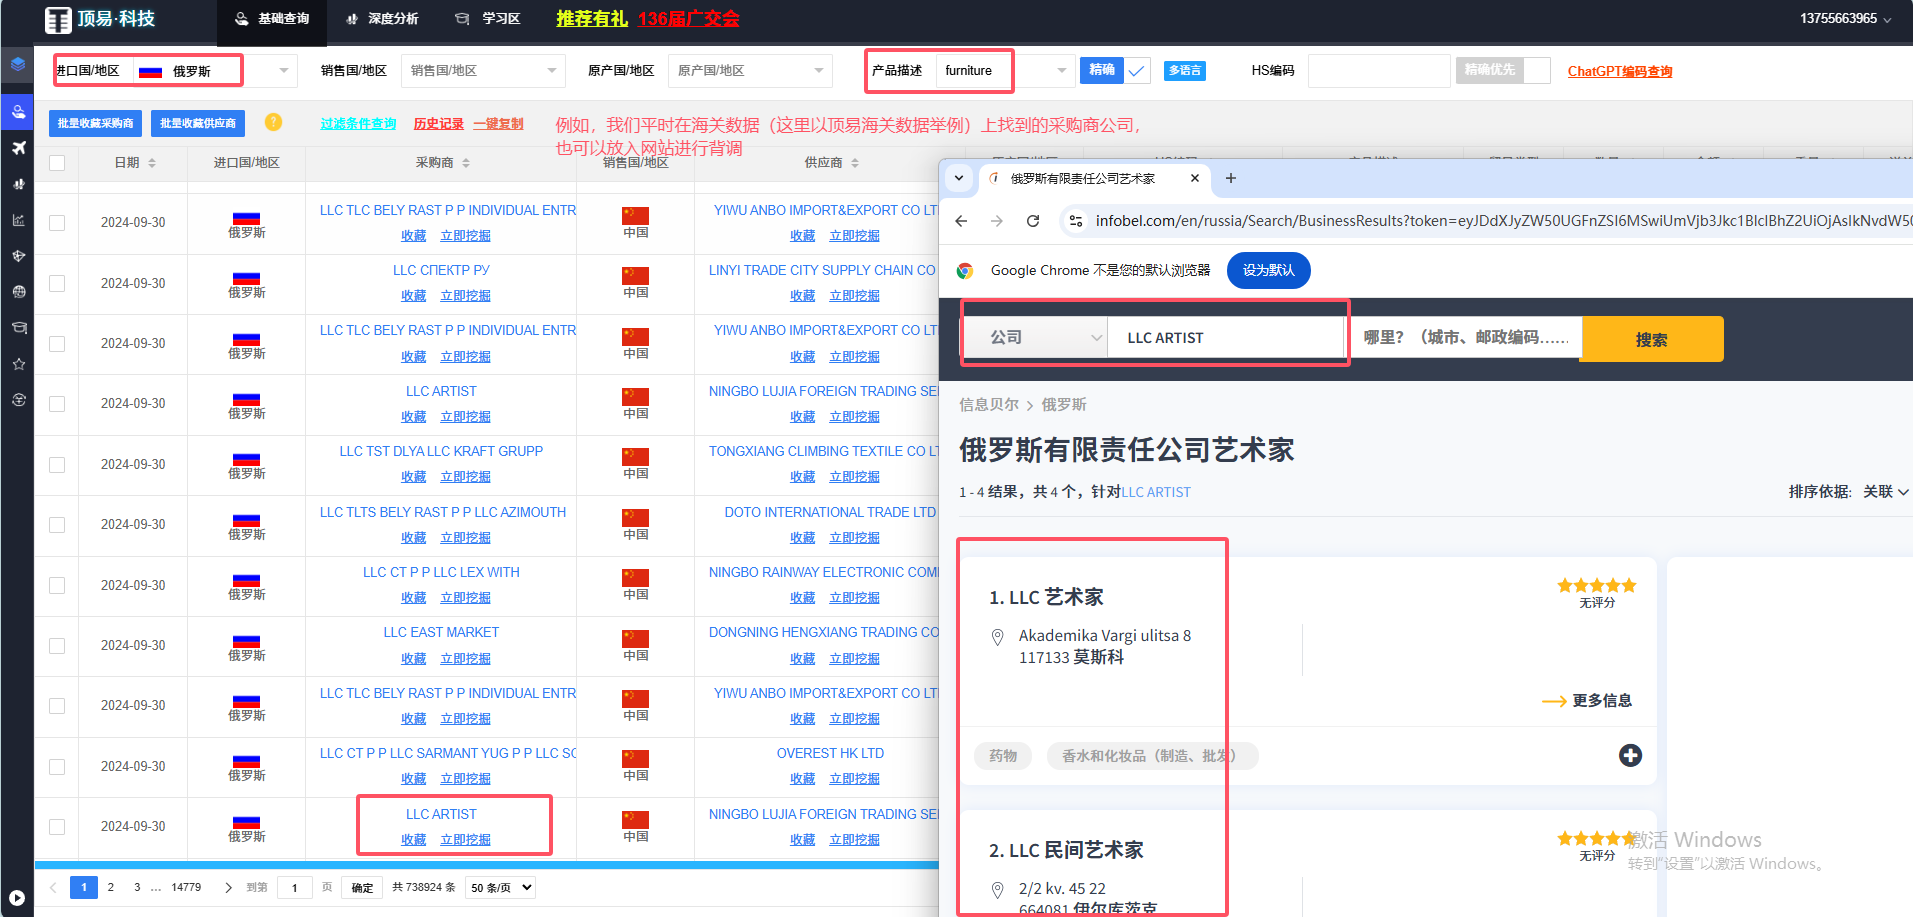The image size is (1913, 917).
Task: Expand the 销售国/地区 dropdown
Action: [x=552, y=71]
